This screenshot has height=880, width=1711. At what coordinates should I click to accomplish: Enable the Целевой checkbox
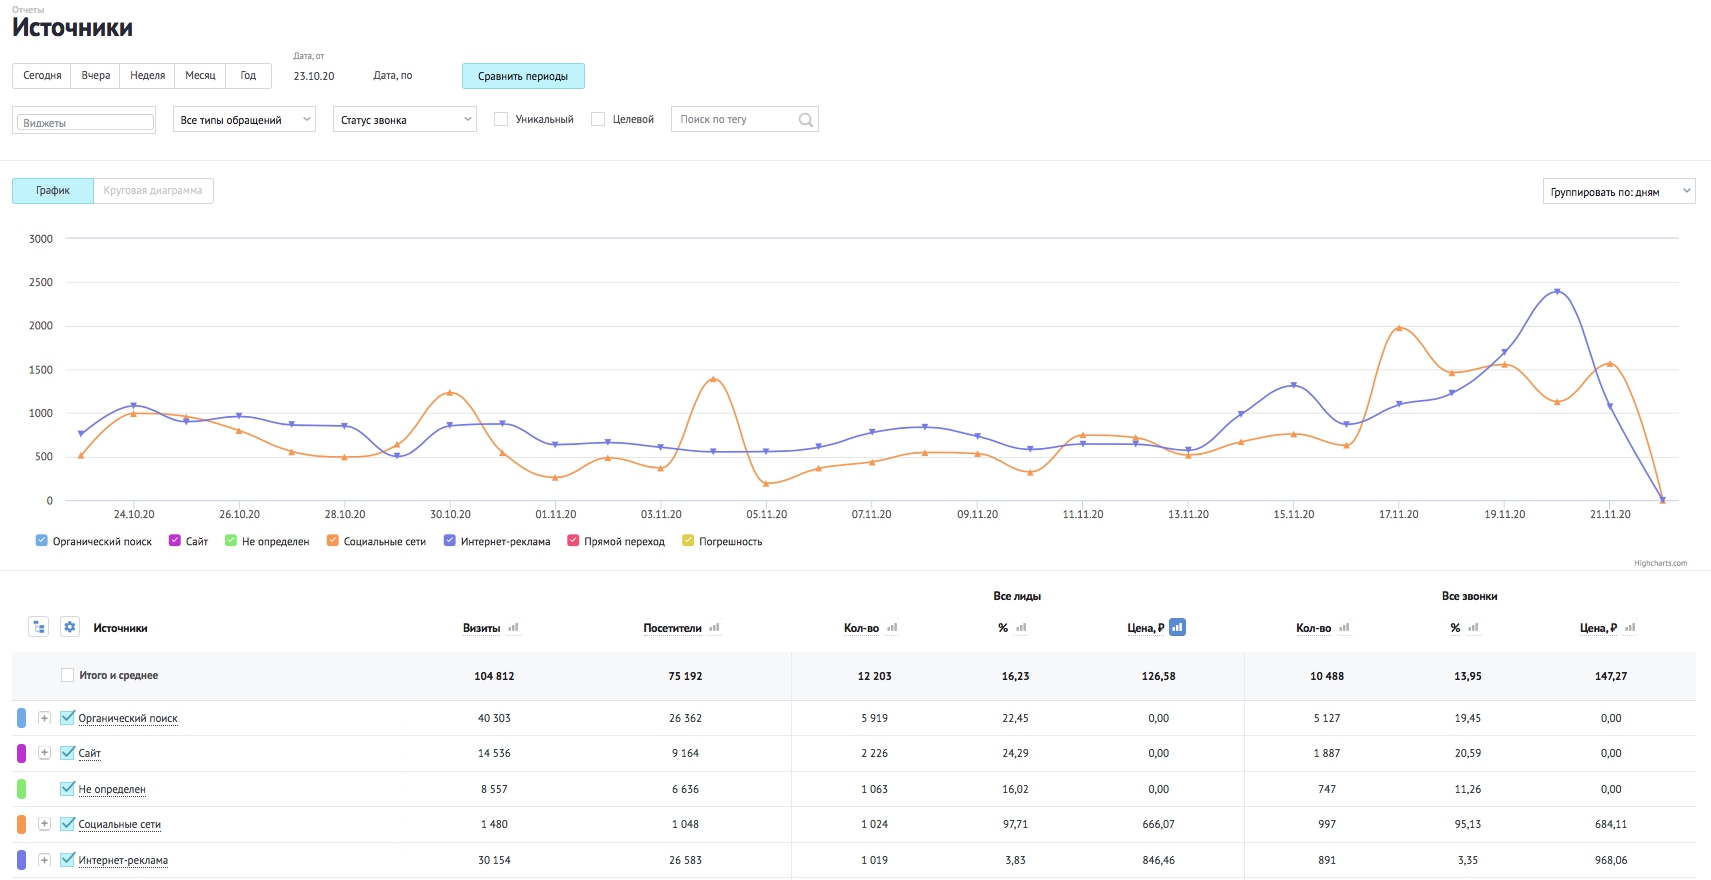(598, 119)
